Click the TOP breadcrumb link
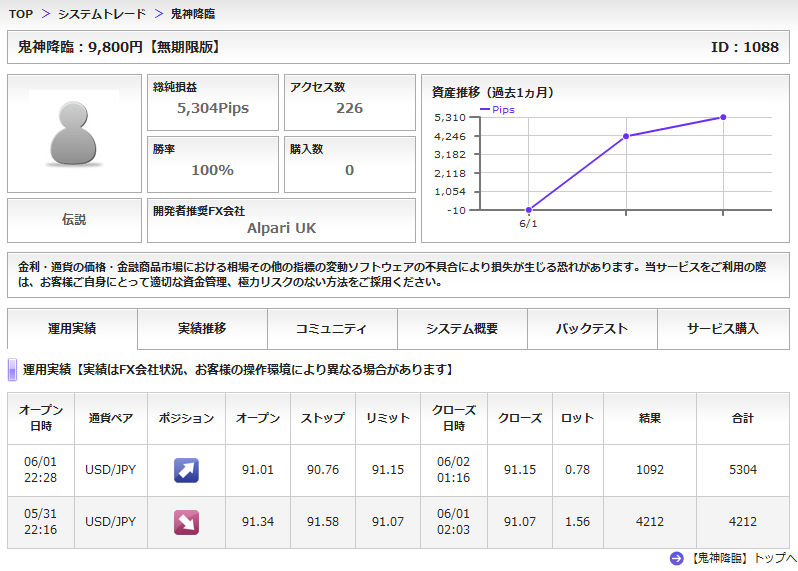This screenshot has width=798, height=571. pyautogui.click(x=21, y=14)
